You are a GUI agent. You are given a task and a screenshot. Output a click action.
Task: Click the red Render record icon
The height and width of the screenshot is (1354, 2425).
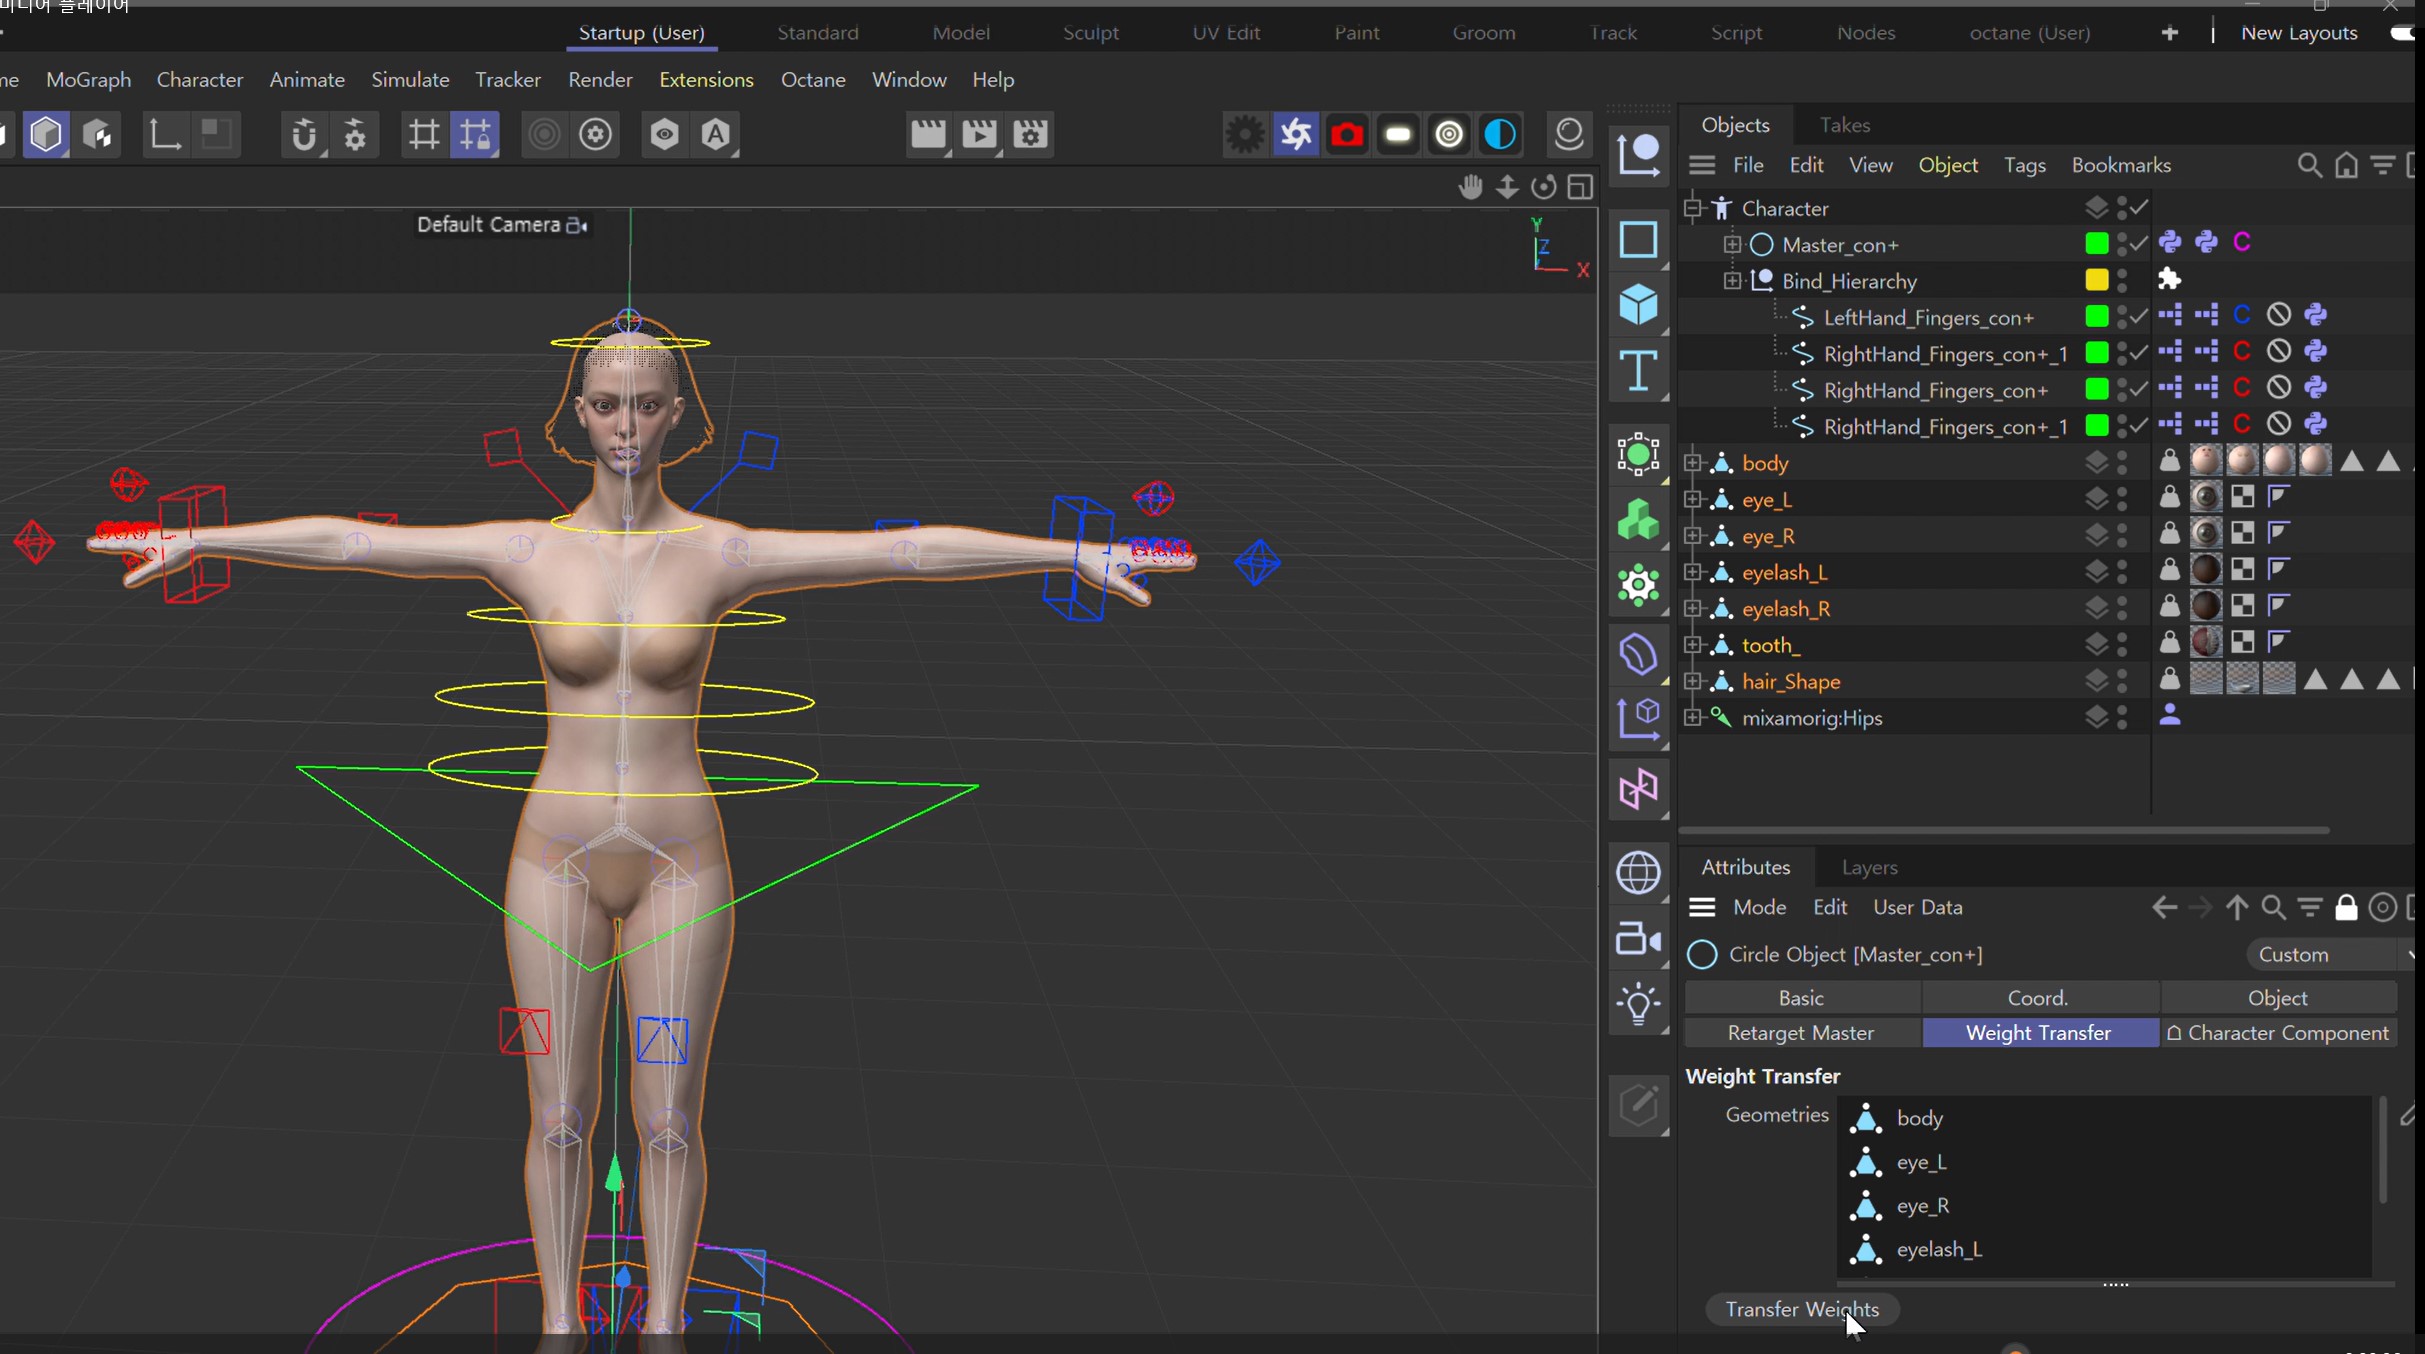tap(1347, 134)
